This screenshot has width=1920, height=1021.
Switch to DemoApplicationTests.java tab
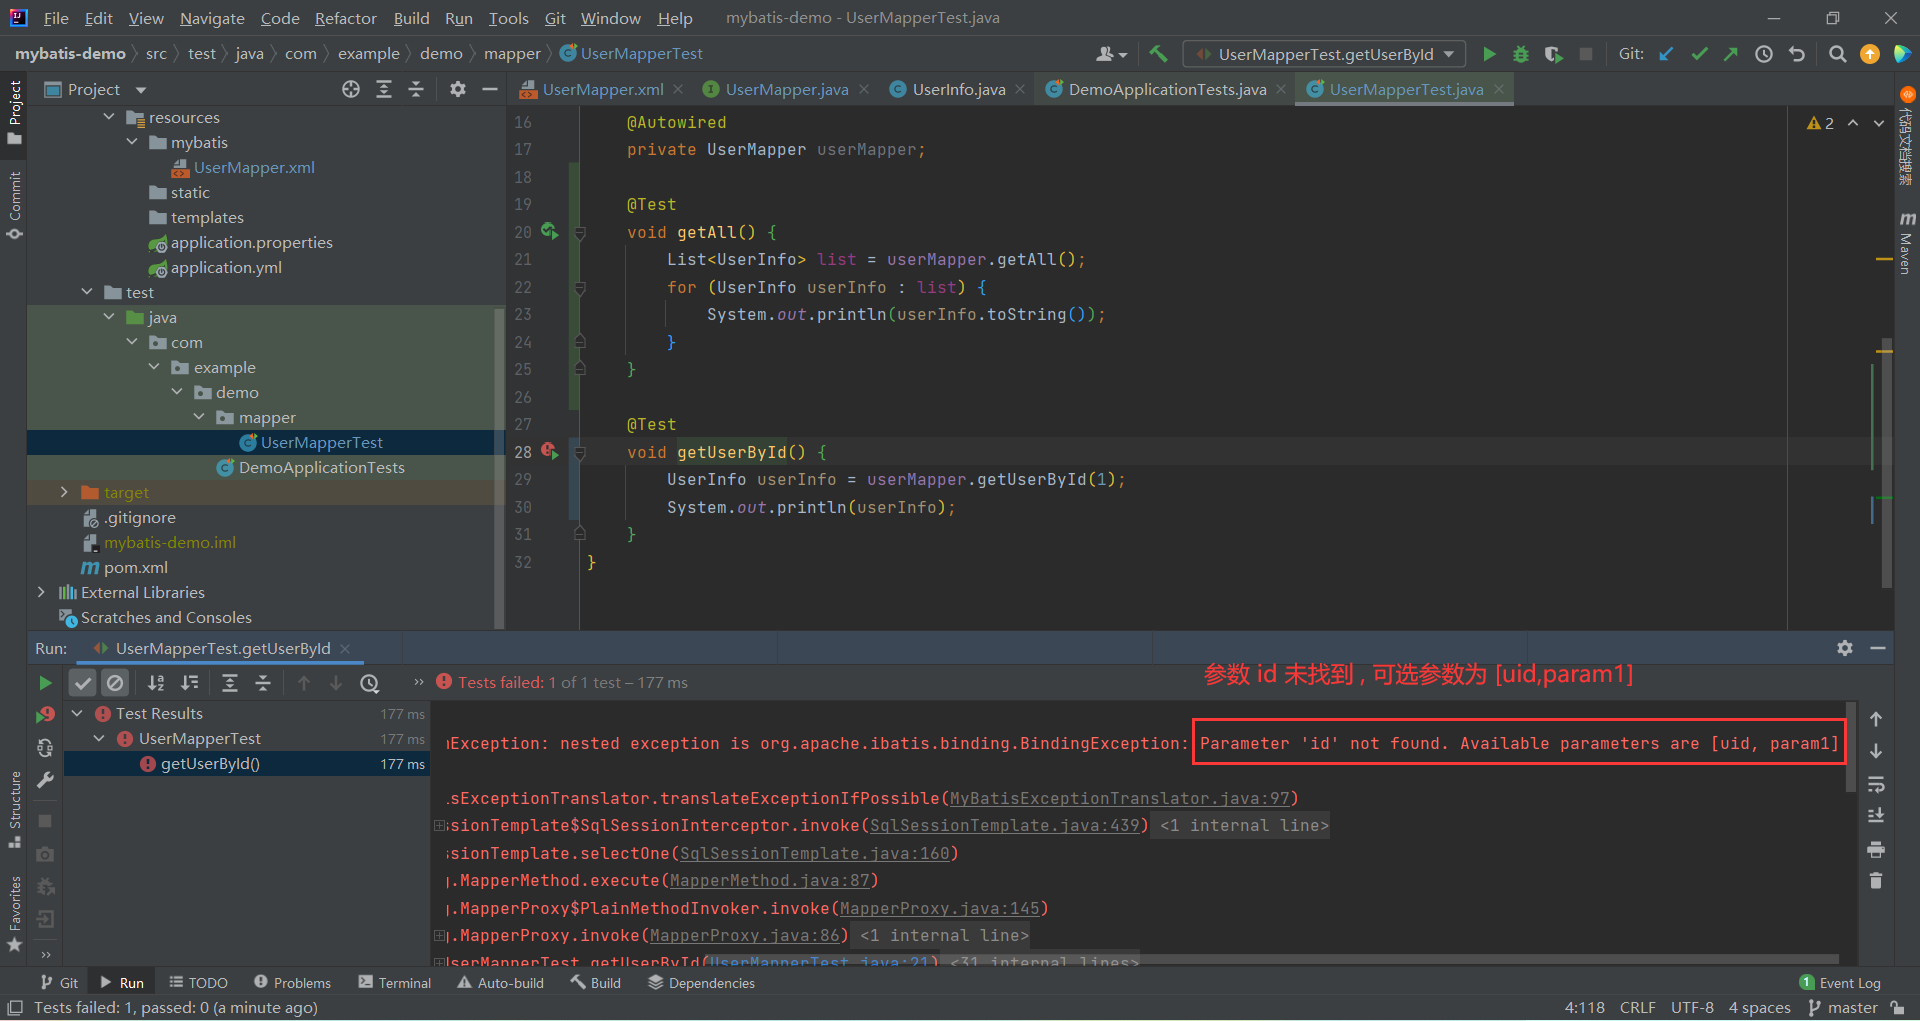(1167, 89)
